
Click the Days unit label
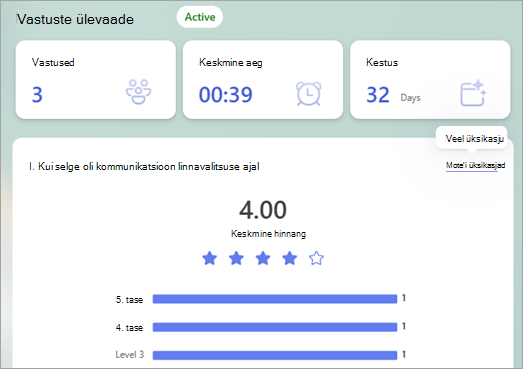(x=410, y=98)
